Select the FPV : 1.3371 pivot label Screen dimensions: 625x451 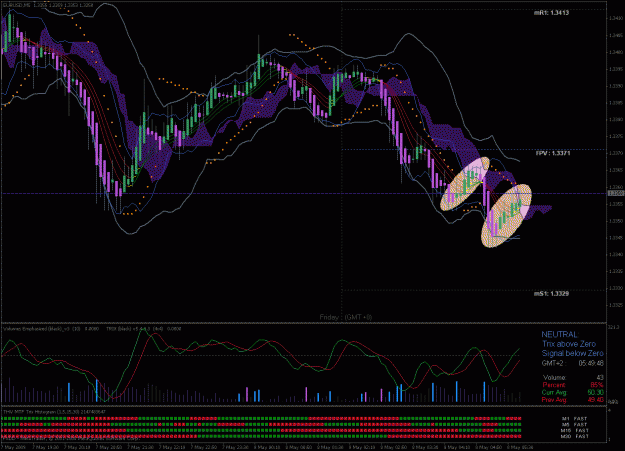pos(553,153)
